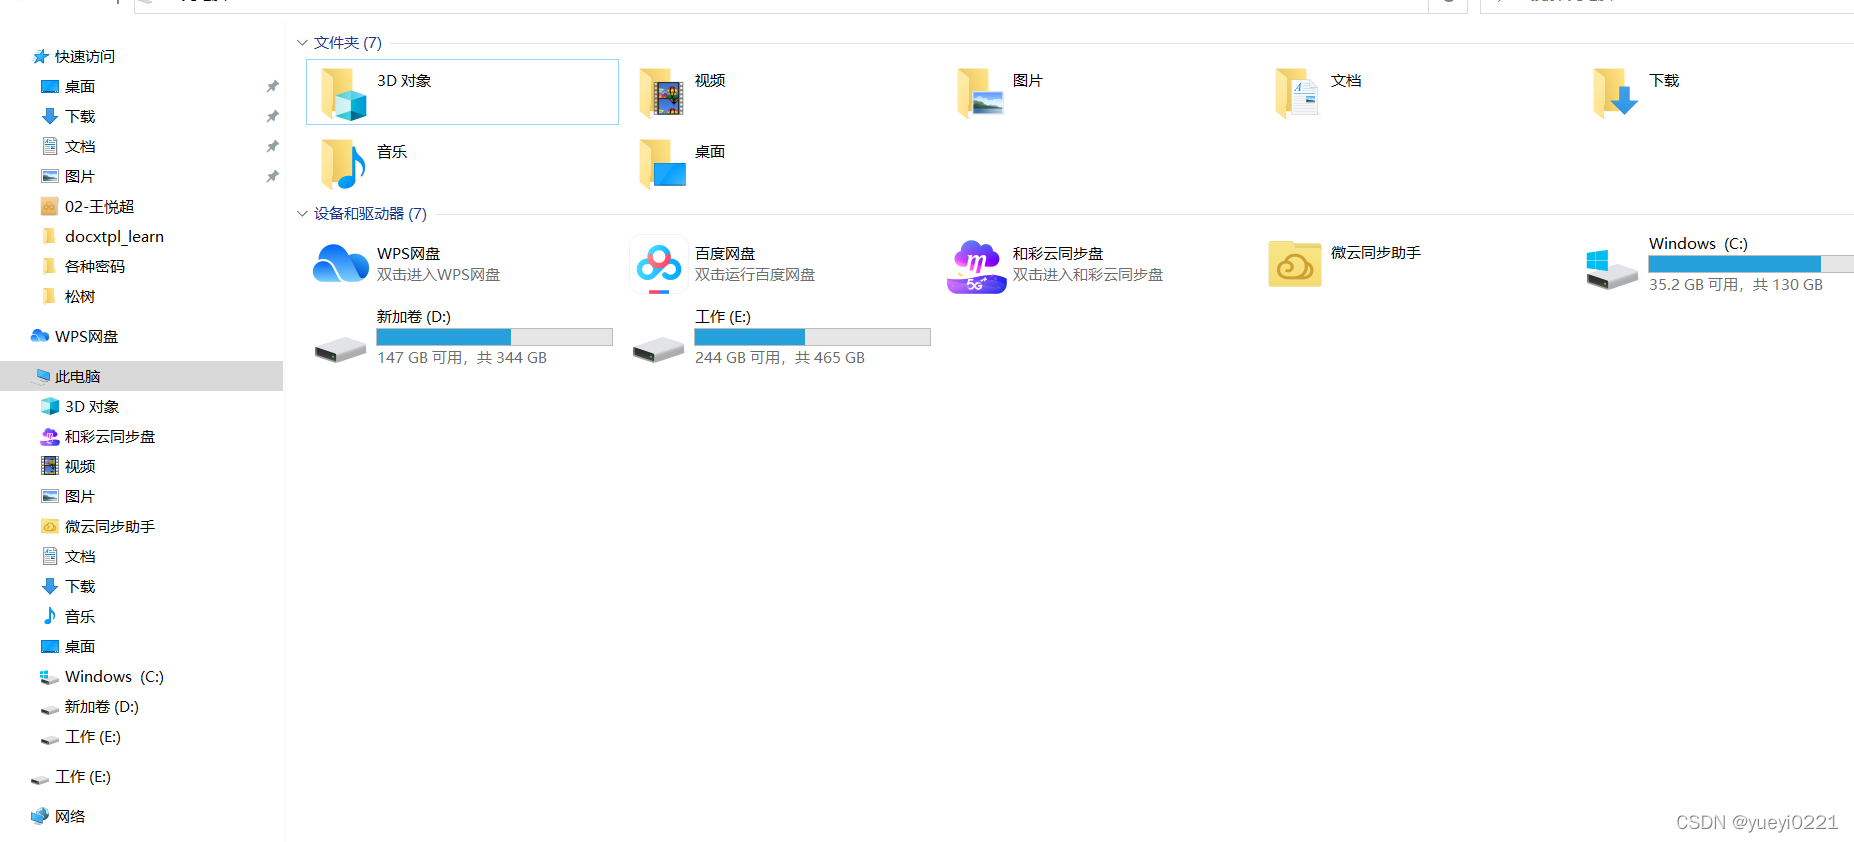Select pinned 桌面 under 快速访问
This screenshot has height=842, width=1854.
point(80,86)
